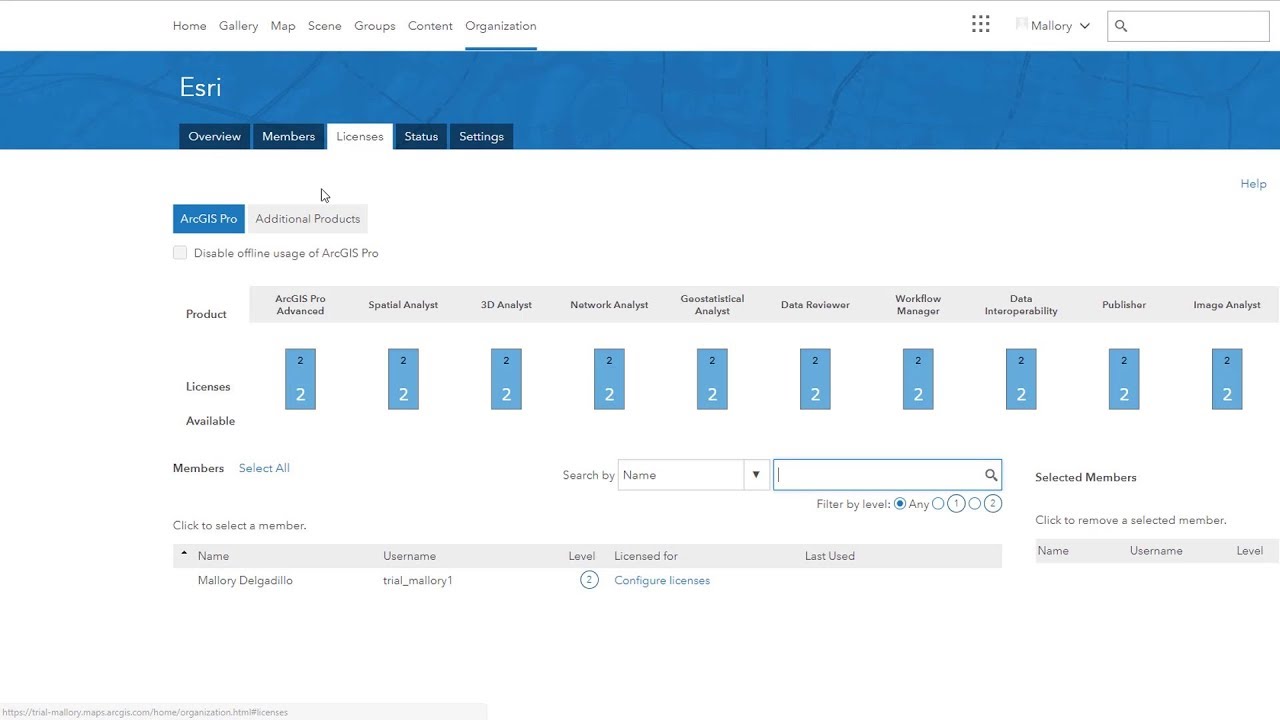Click the Publisher license bar

1124,379
